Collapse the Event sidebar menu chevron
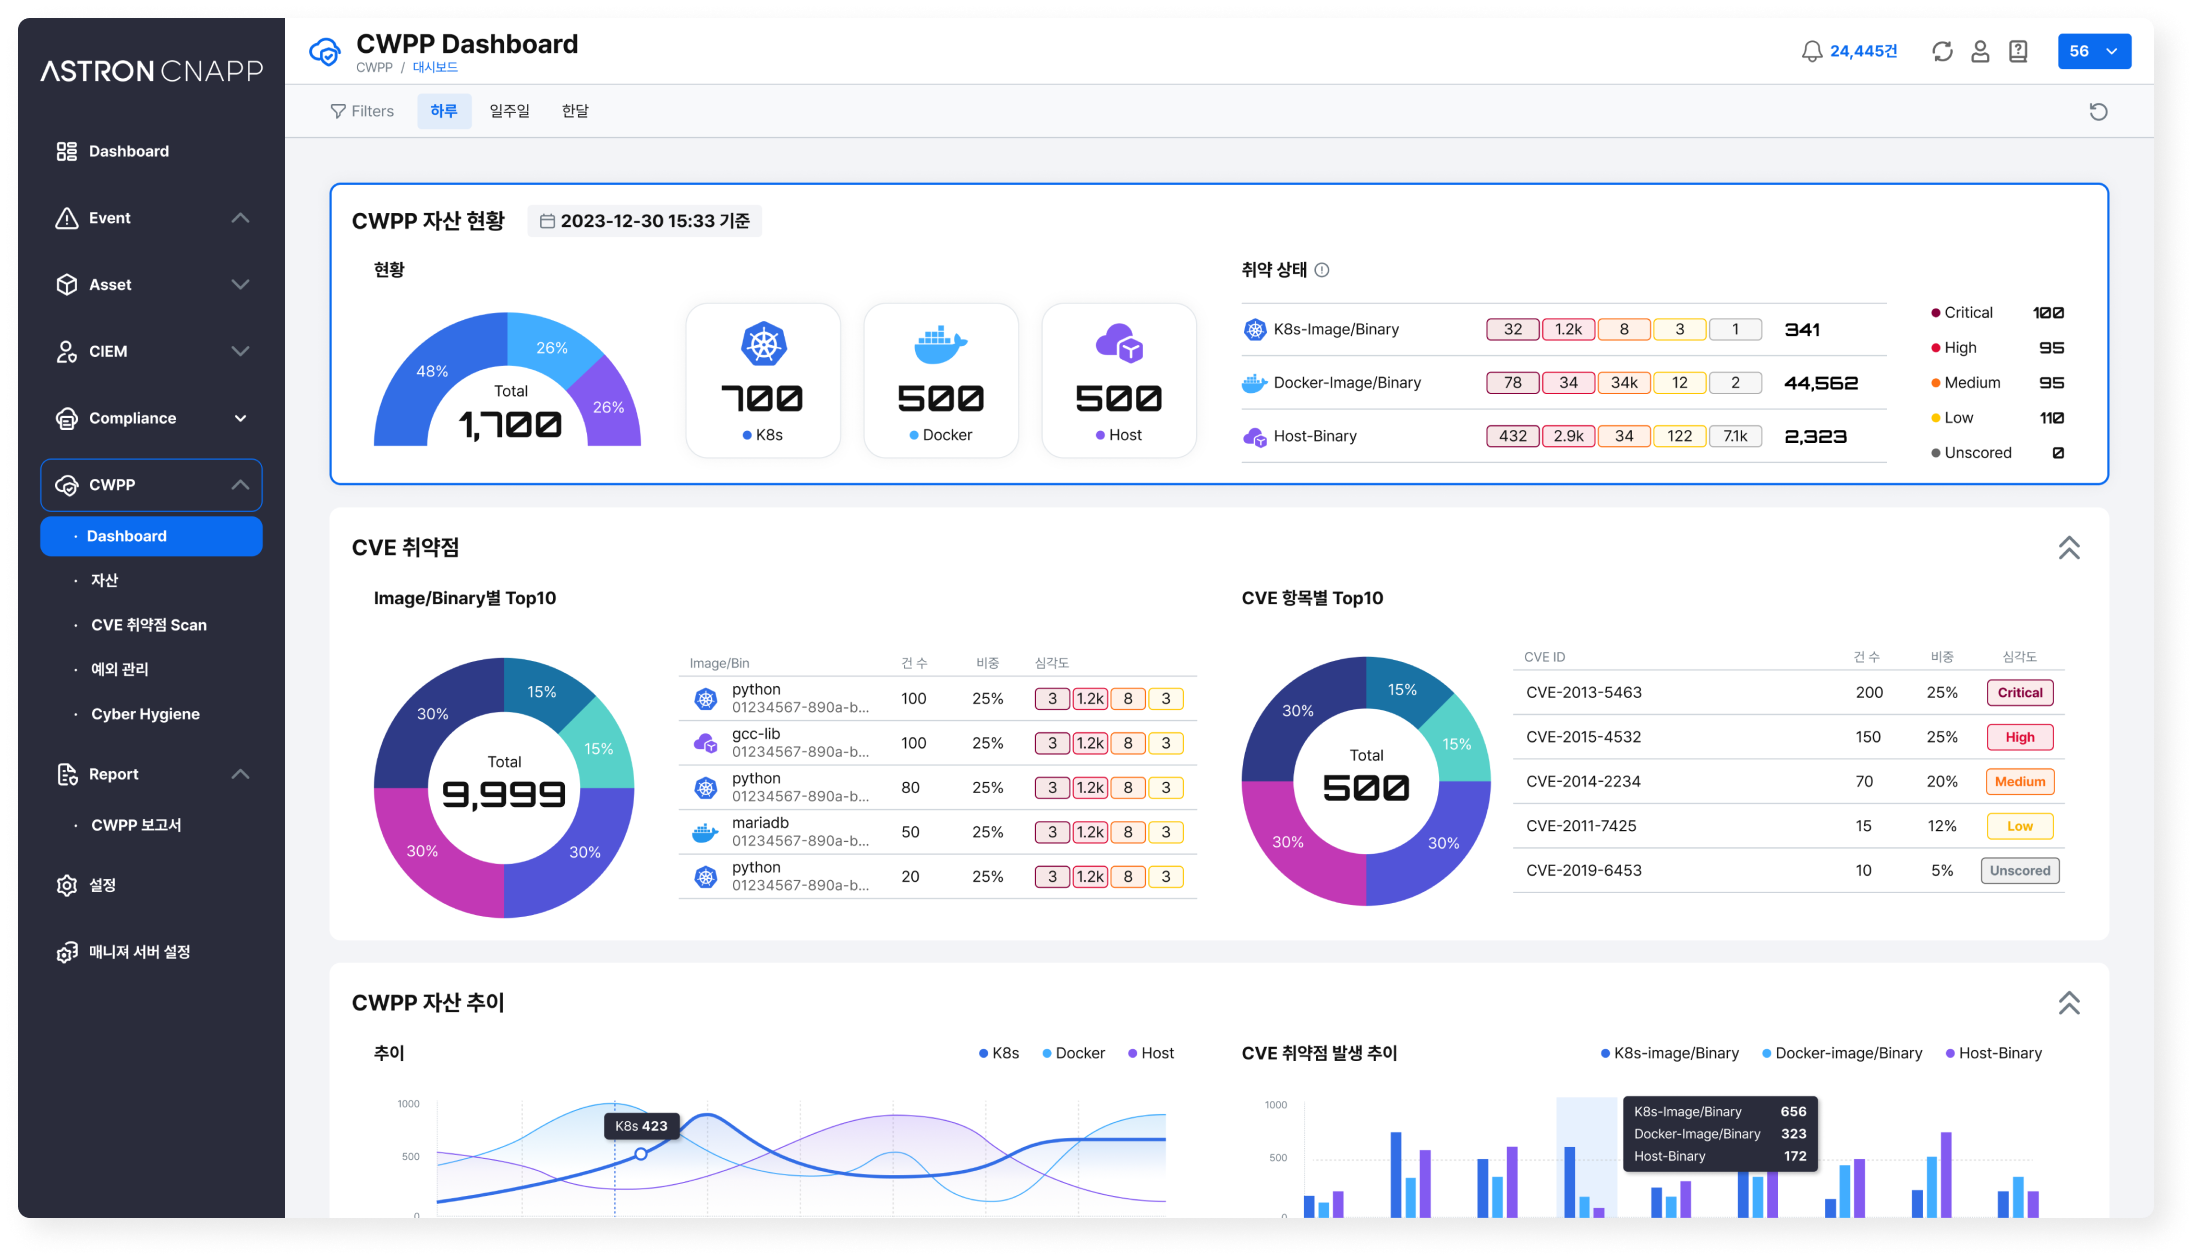The image size is (2196, 1260). [x=240, y=218]
